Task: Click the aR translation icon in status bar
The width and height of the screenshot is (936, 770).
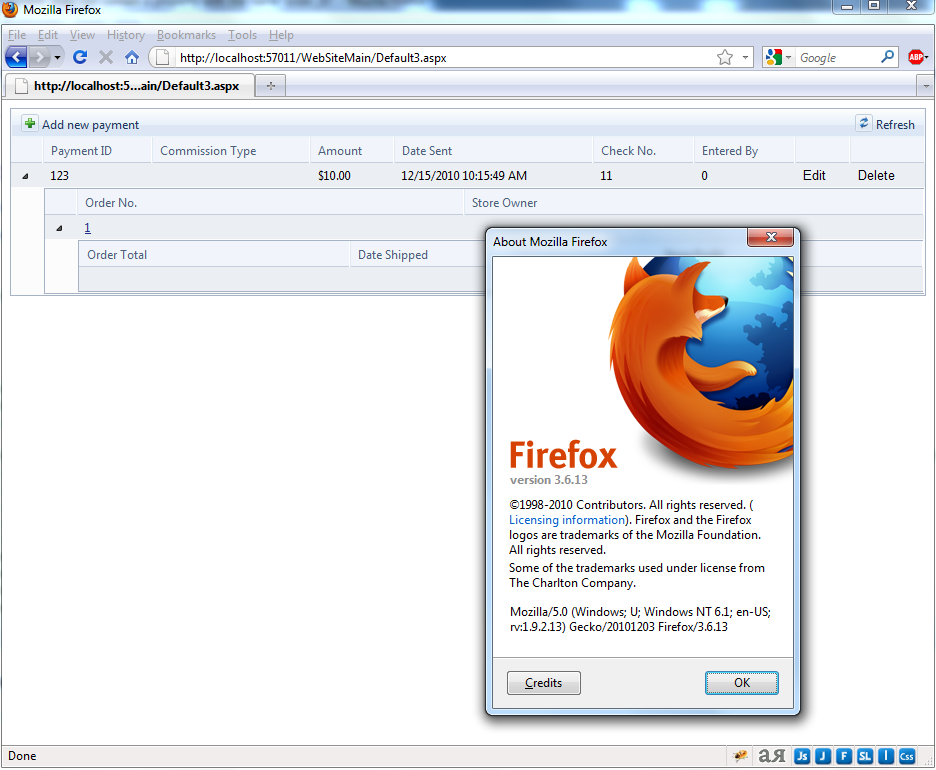Action: (771, 756)
